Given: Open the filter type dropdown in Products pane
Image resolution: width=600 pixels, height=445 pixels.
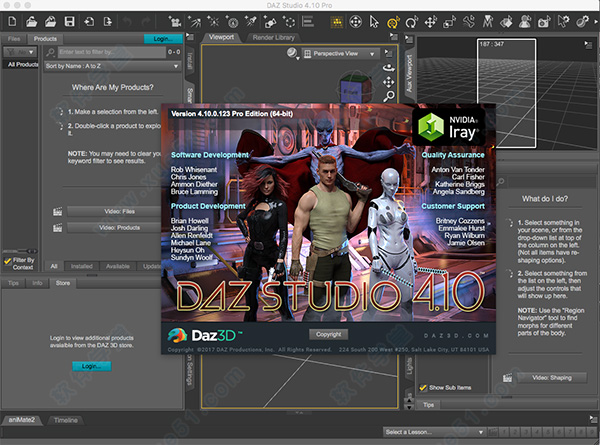Looking at the screenshot, I should [x=20, y=52].
